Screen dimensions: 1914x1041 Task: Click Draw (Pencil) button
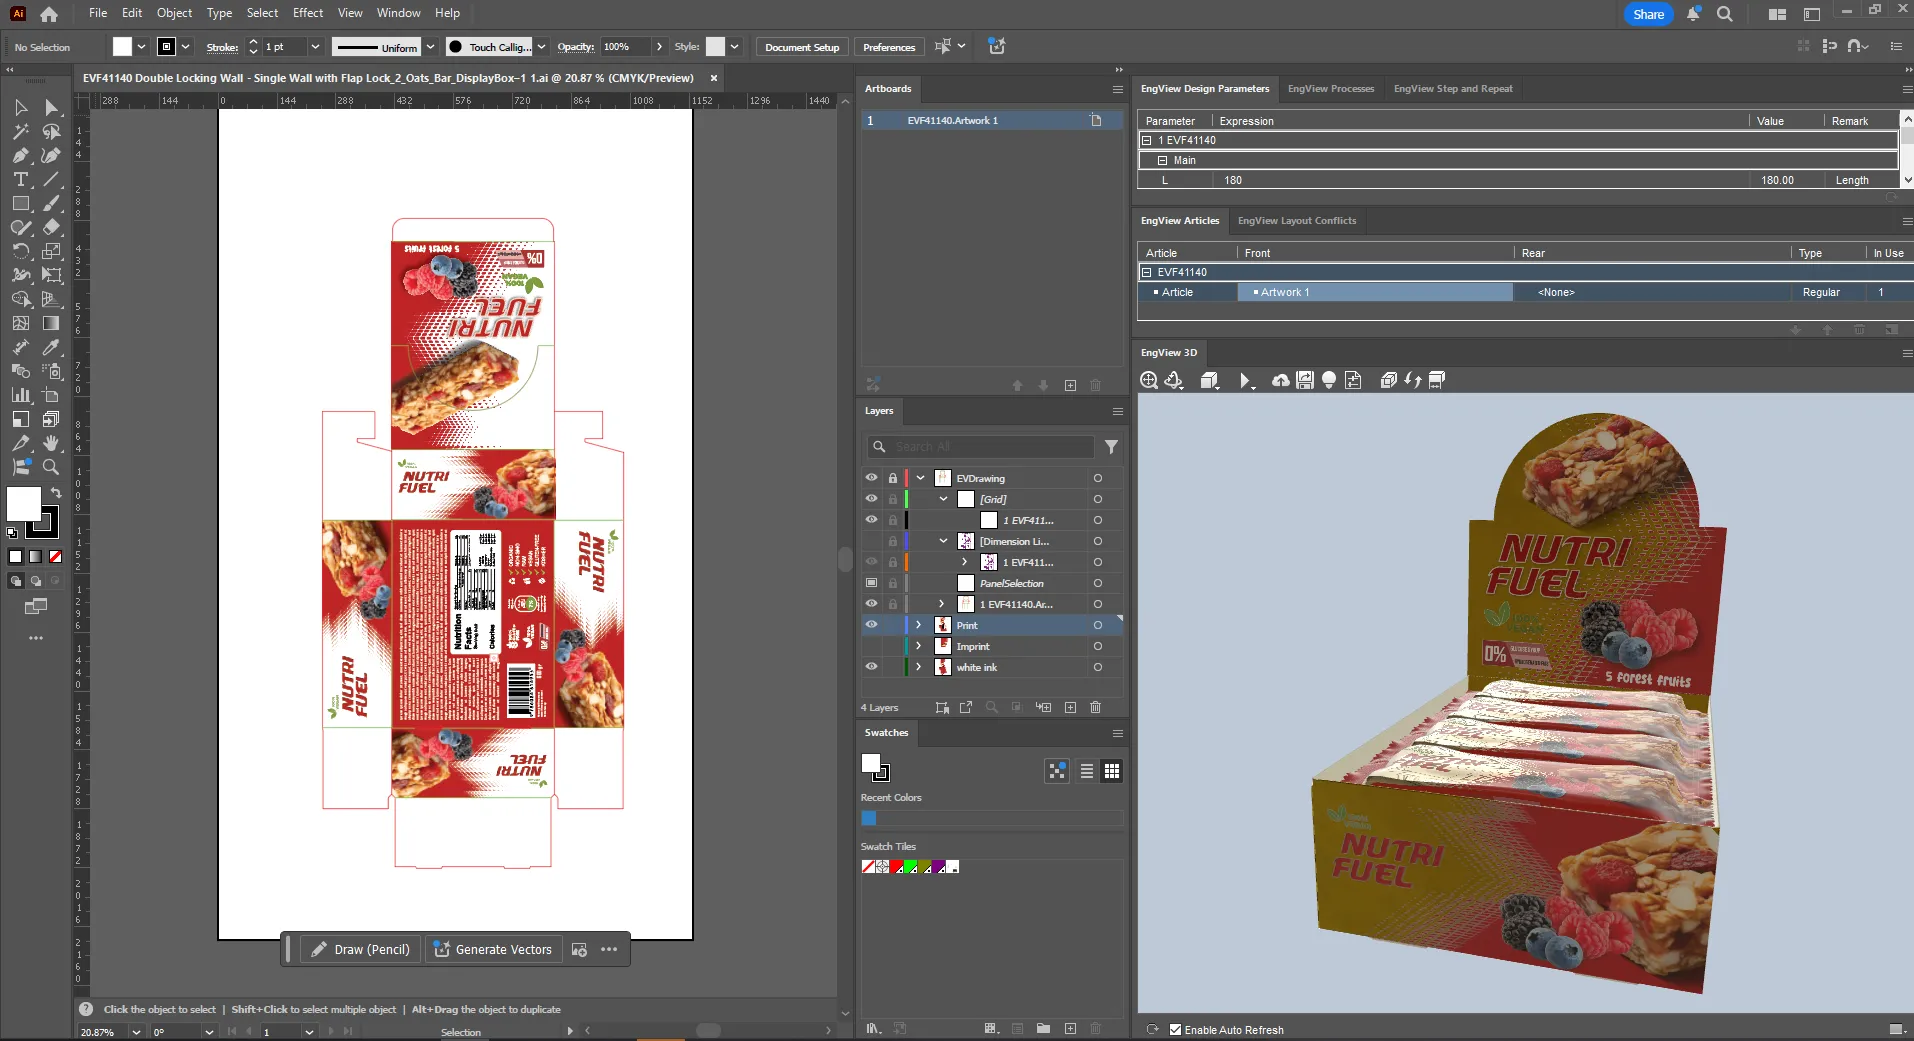pyautogui.click(x=361, y=950)
